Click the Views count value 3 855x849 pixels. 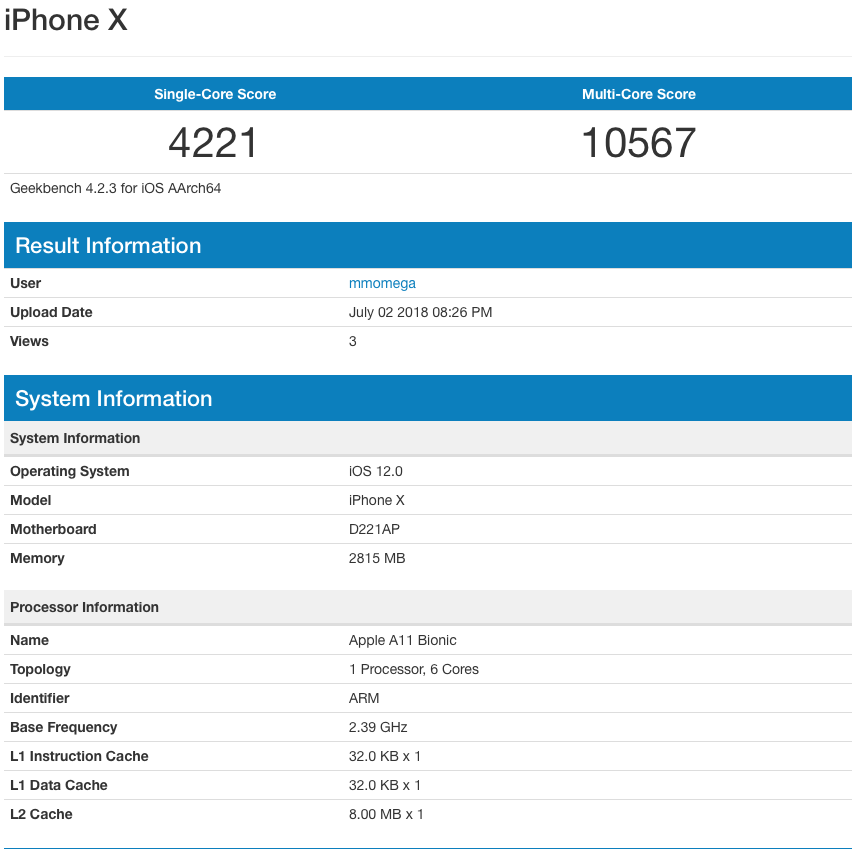353,341
